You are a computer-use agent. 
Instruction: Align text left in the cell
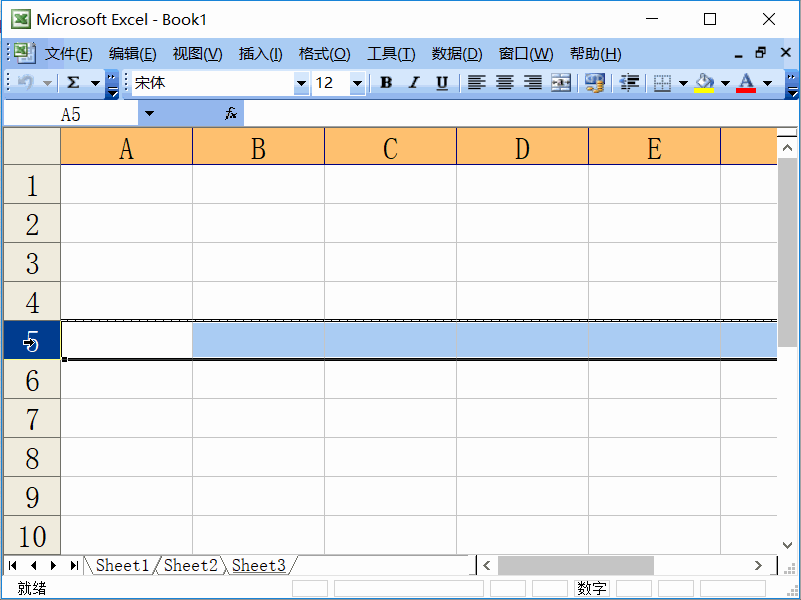[476, 82]
